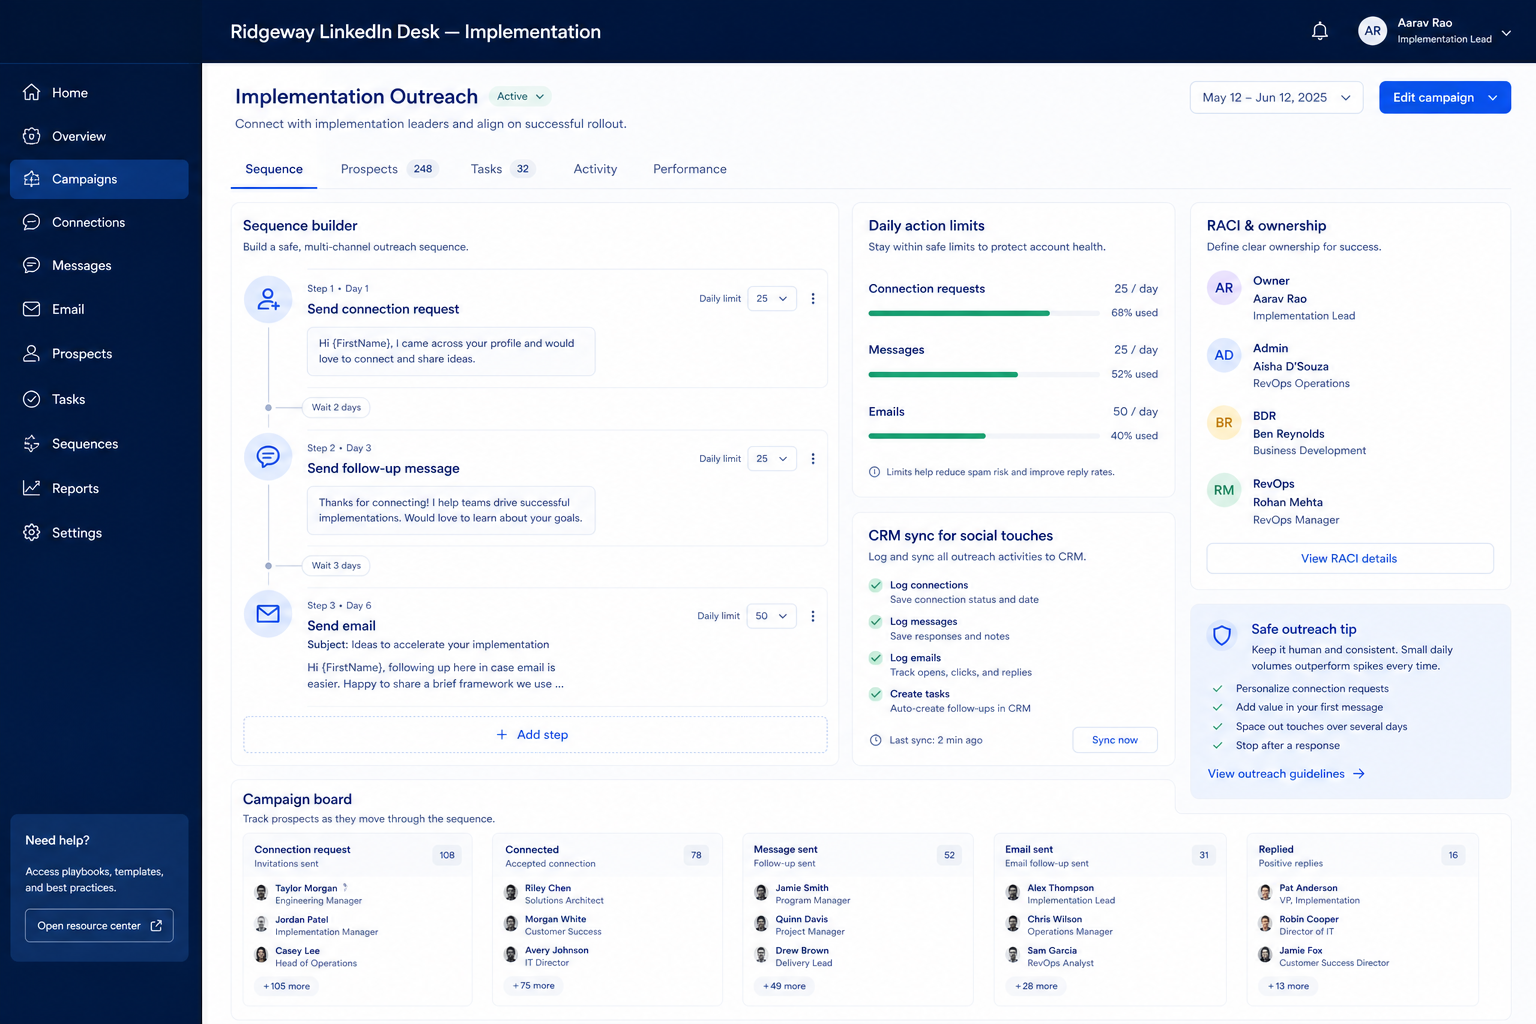Open the date range May 12 – Jun 12 picker
1536x1024 pixels.
coord(1276,97)
